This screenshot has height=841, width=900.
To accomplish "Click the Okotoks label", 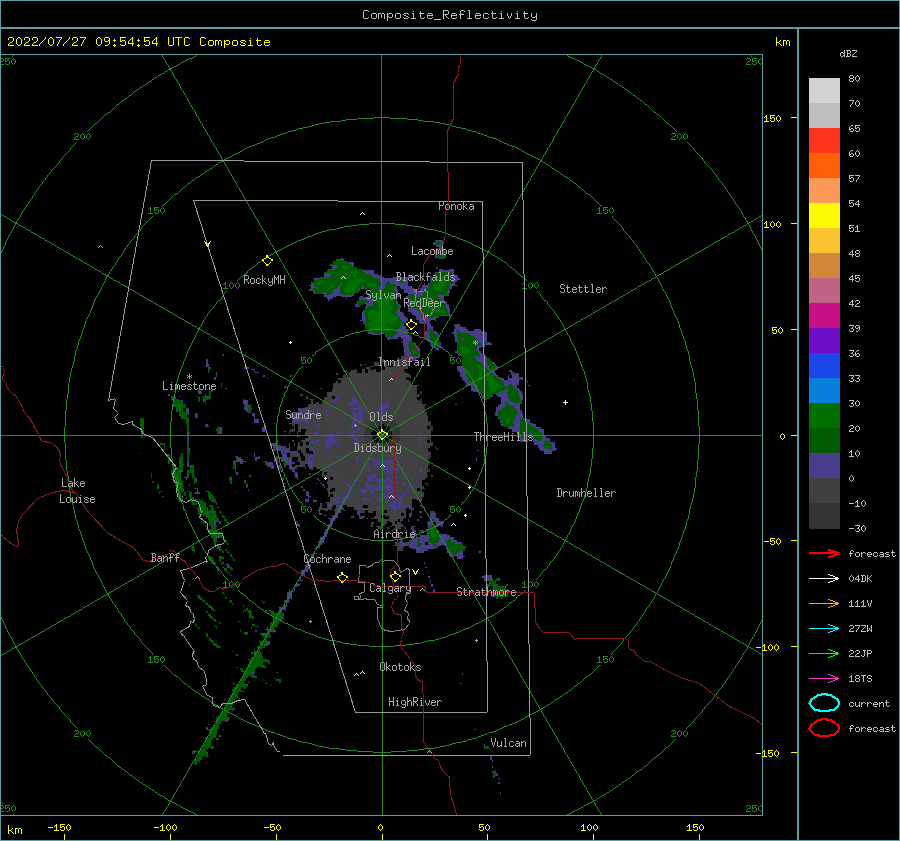I will click(400, 667).
